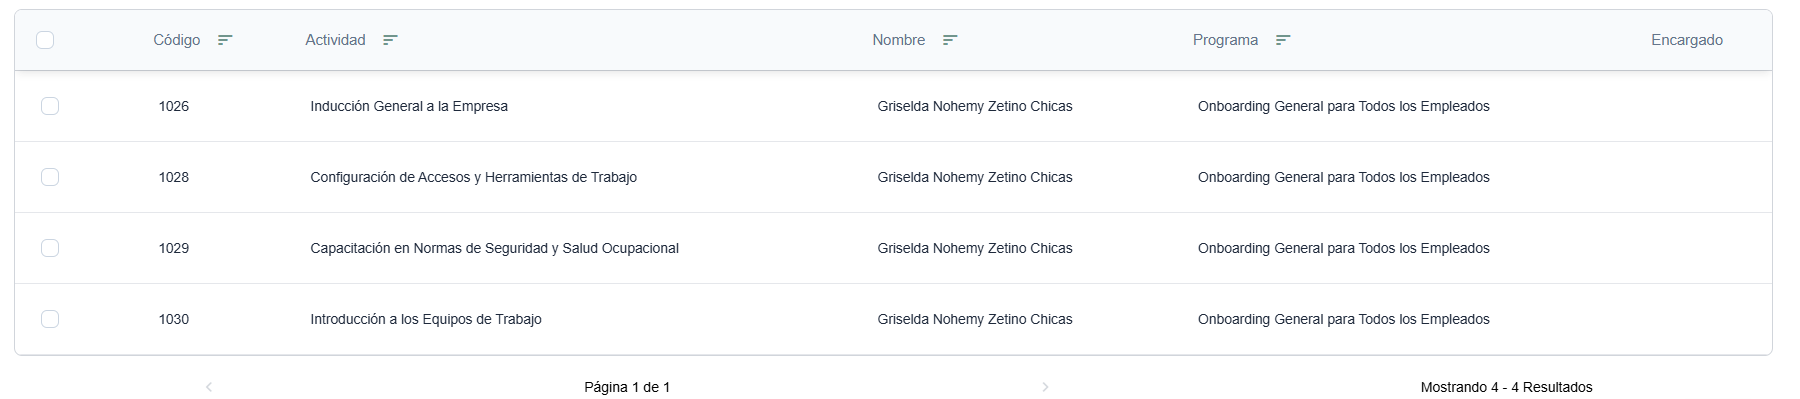This screenshot has width=1800, height=399.
Task: Click the sort icon beside Actividad
Action: pos(390,40)
